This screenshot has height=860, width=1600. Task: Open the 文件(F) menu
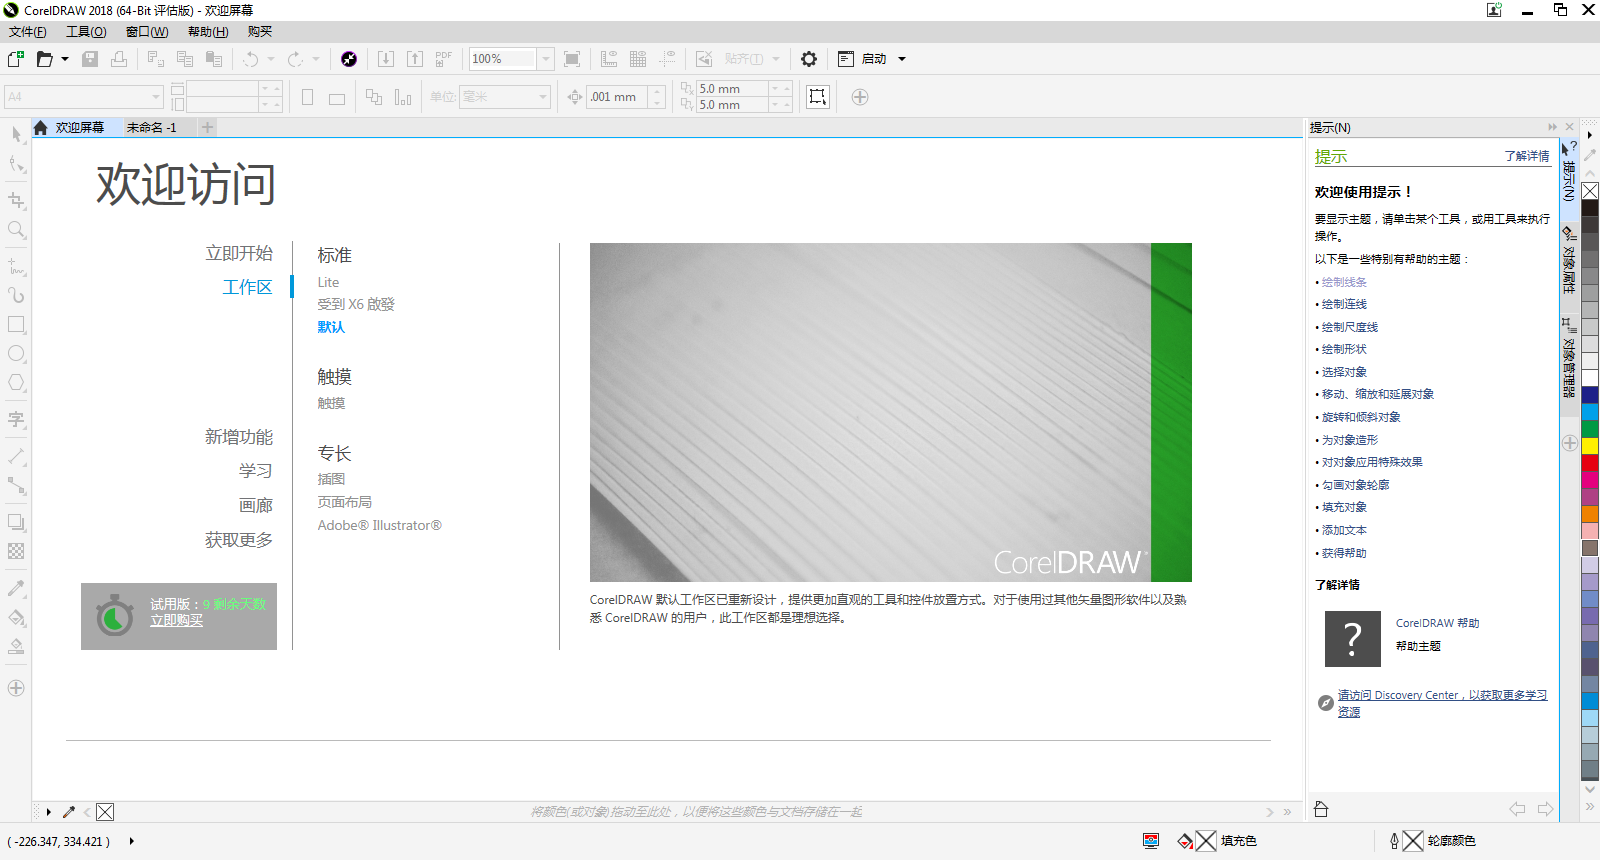(x=28, y=32)
